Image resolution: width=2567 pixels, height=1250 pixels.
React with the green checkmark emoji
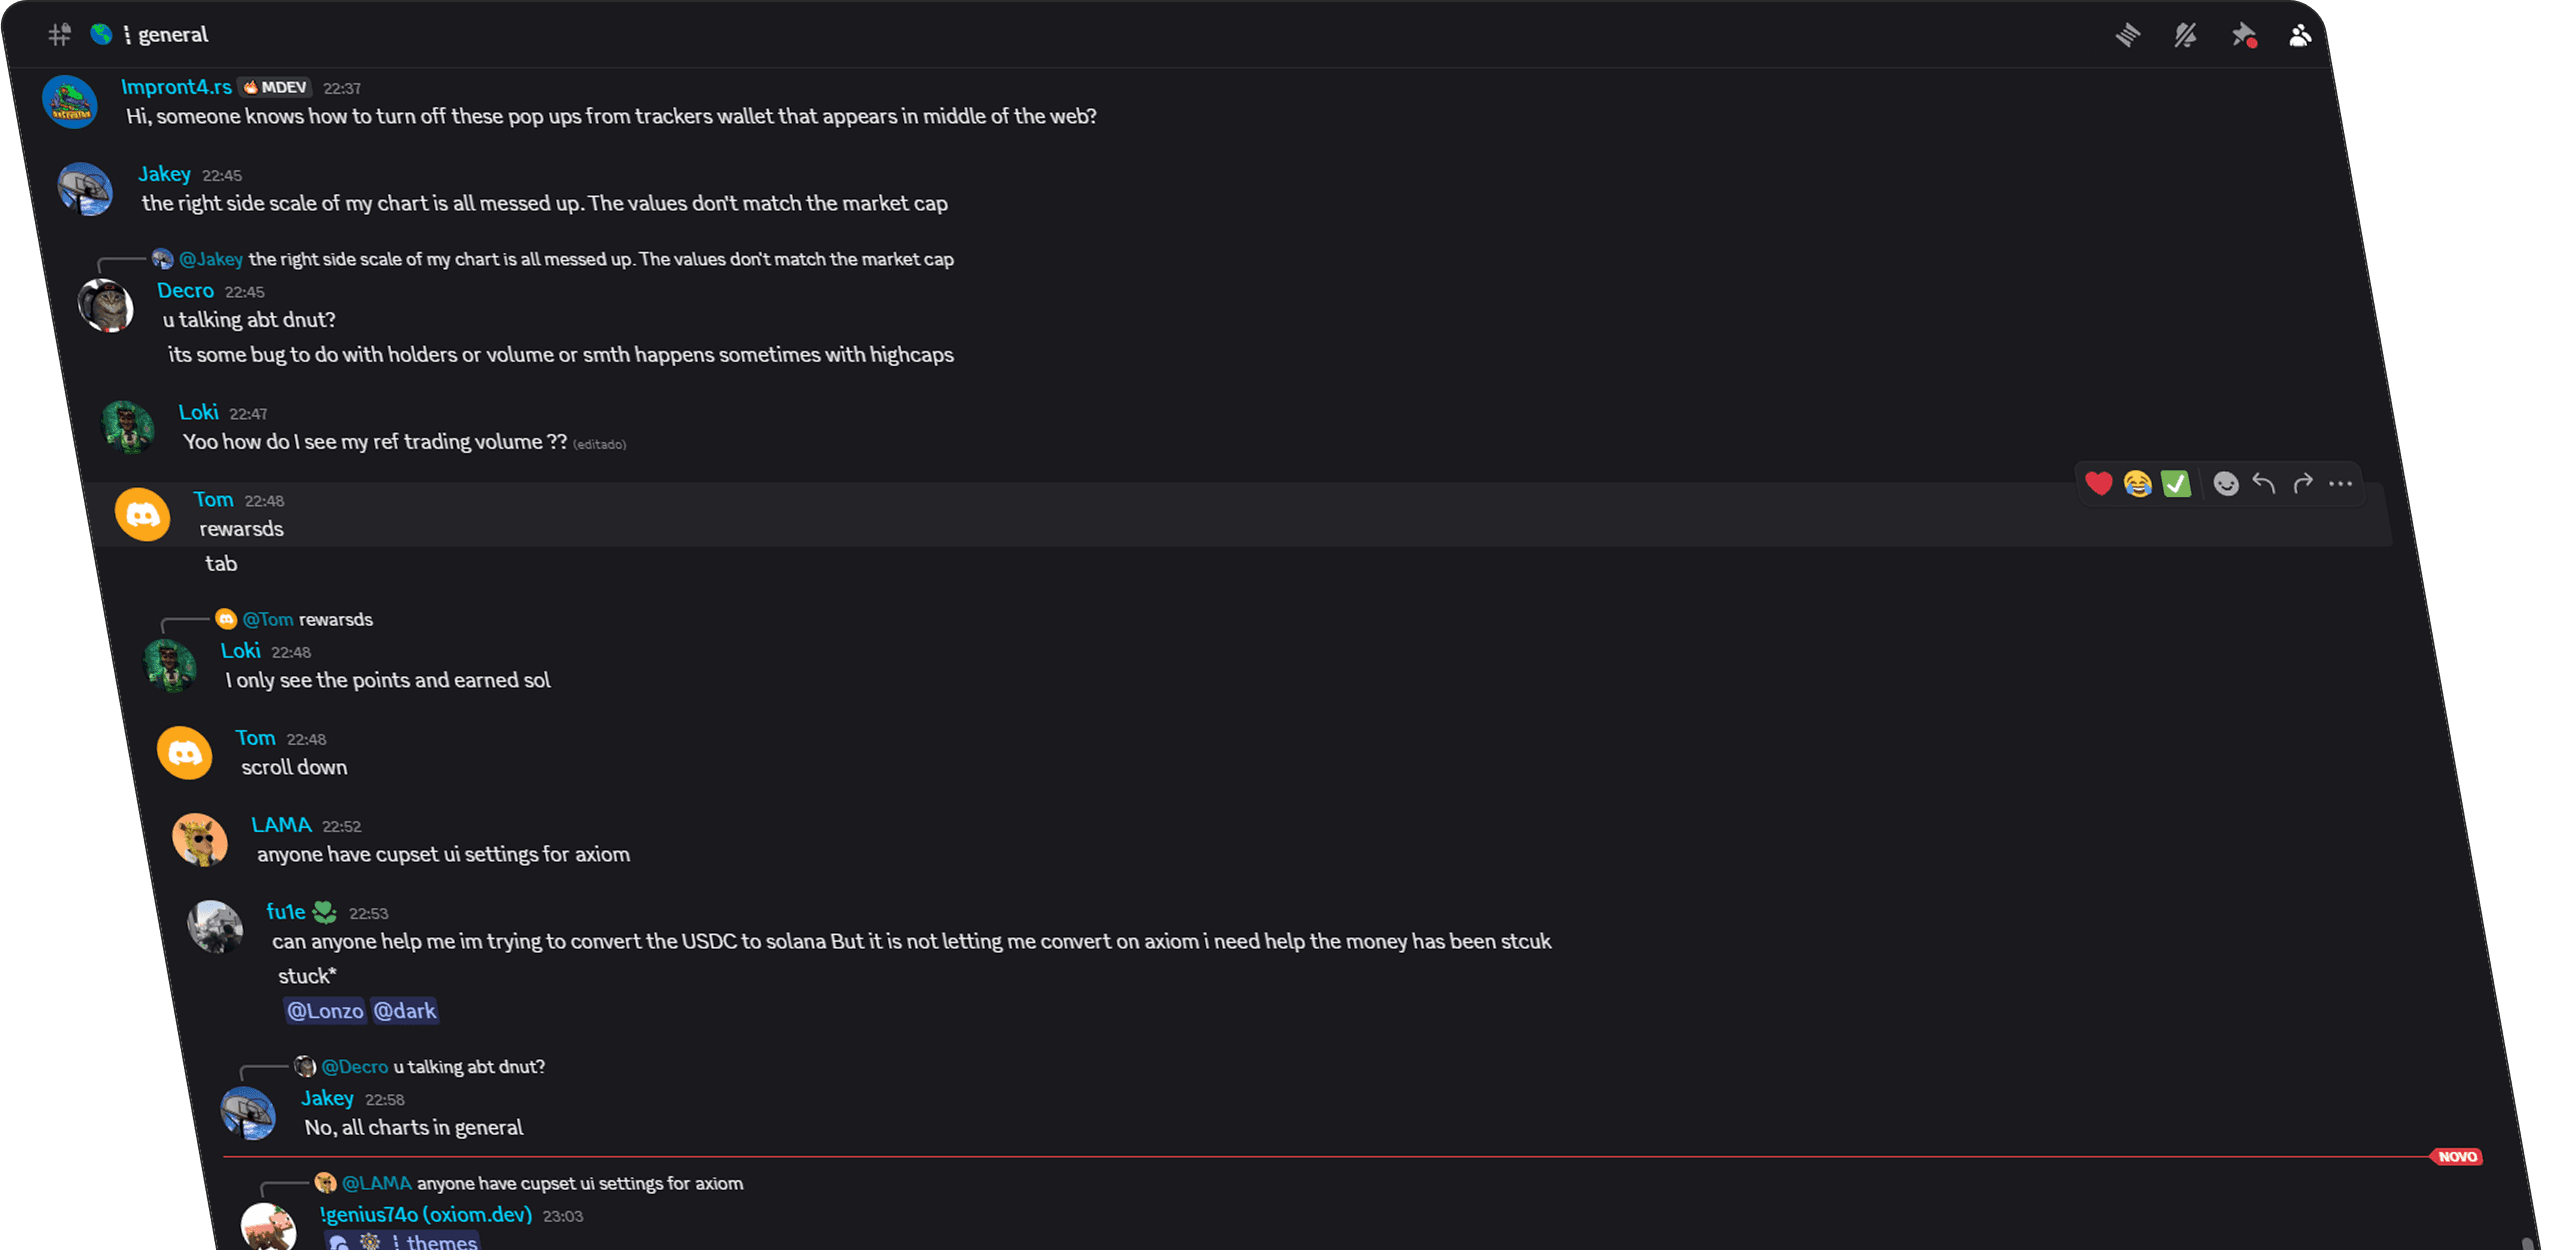point(2176,484)
